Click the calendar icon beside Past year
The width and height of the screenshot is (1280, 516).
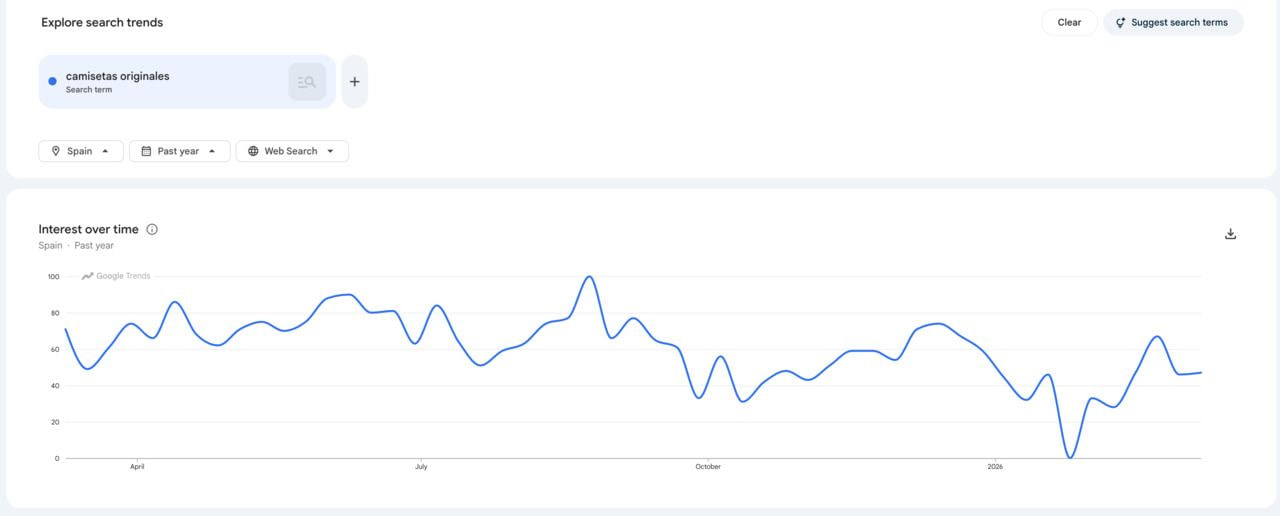pos(146,151)
